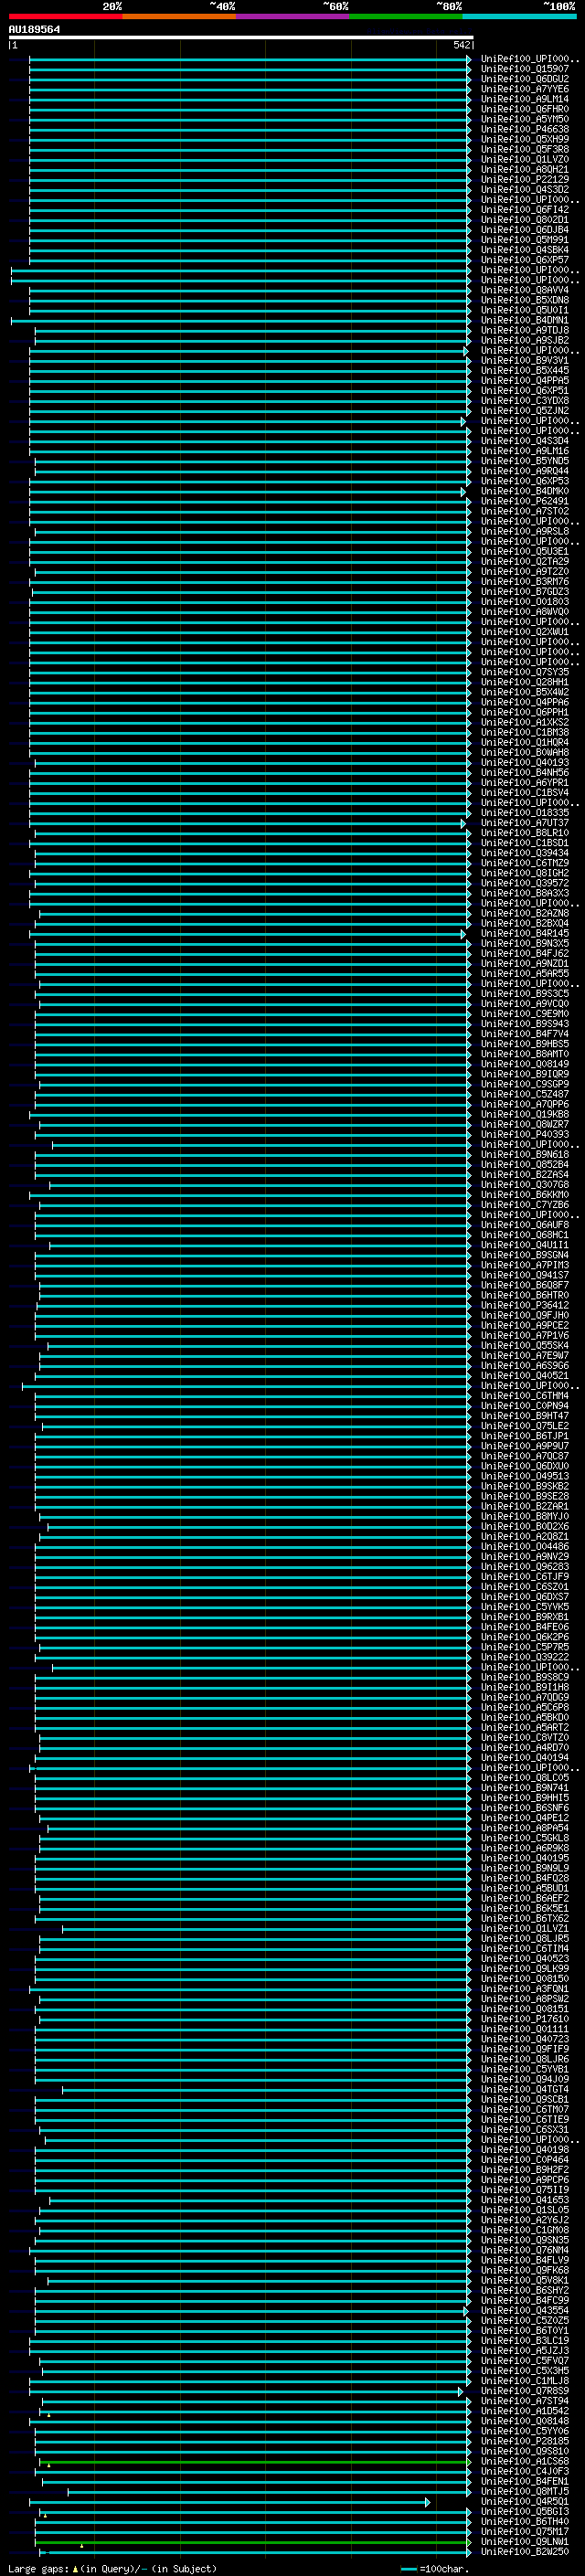Select hit label UniRef100_B4F7V4

525,1033
